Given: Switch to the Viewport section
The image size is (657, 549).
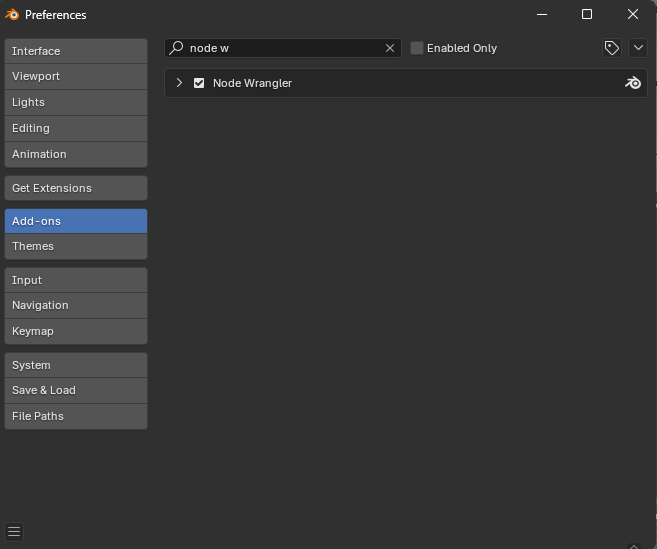Looking at the screenshot, I should [76, 76].
